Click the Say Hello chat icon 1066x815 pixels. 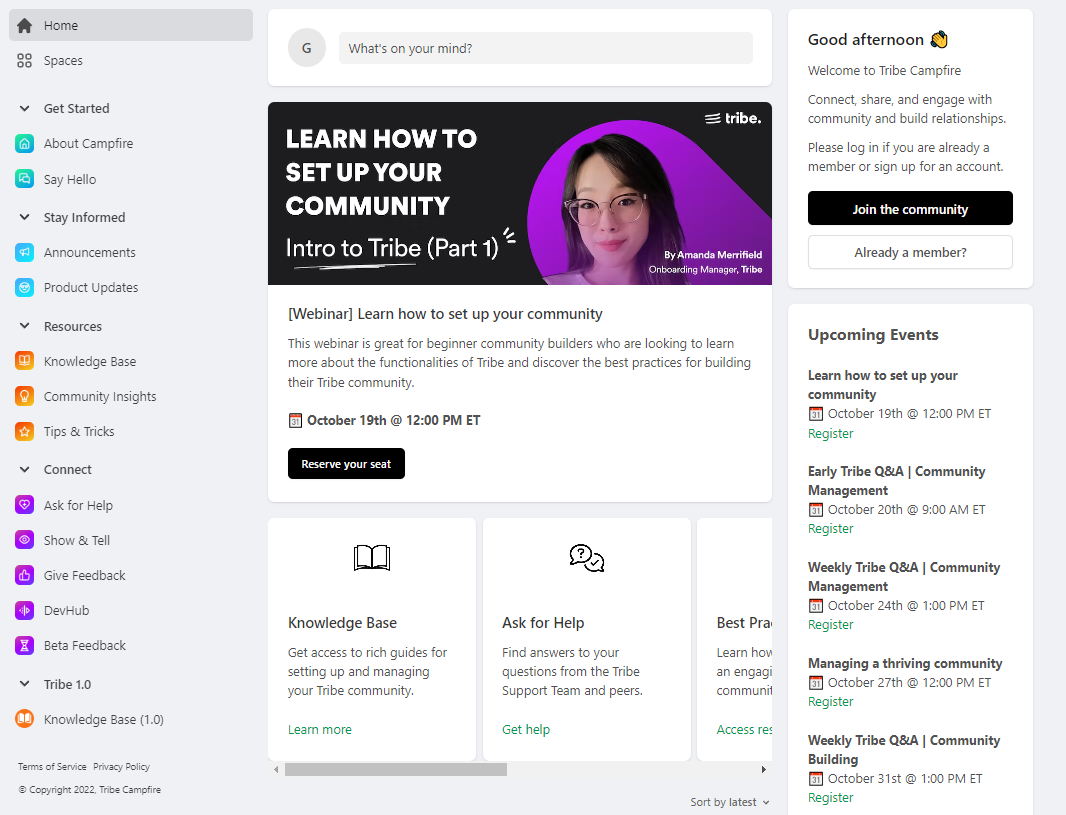pyautogui.click(x=24, y=179)
